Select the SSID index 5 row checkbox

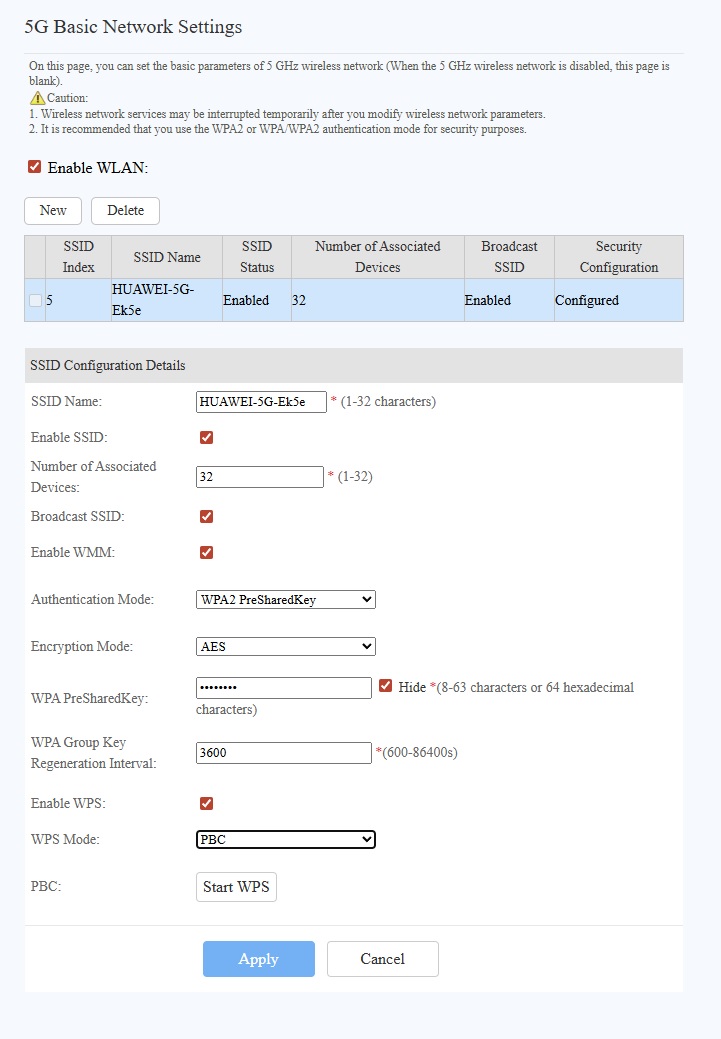[x=35, y=301]
